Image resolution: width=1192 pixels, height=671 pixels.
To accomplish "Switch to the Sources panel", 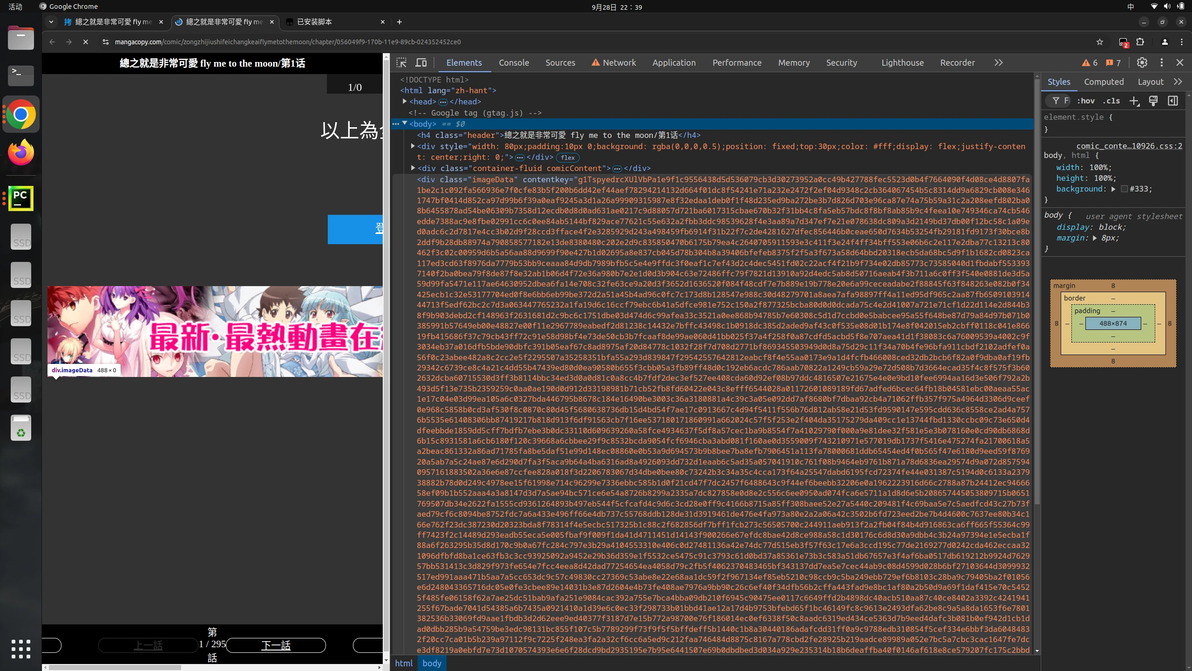I will click(x=560, y=62).
